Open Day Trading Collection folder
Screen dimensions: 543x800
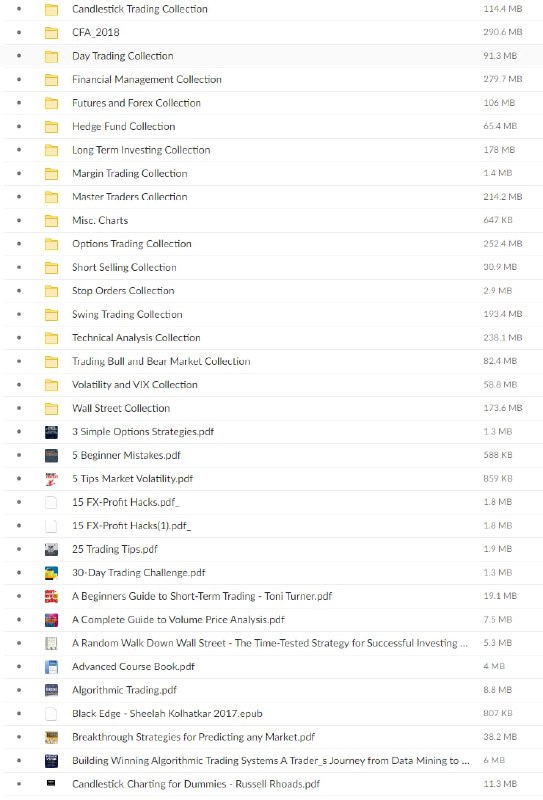point(122,56)
